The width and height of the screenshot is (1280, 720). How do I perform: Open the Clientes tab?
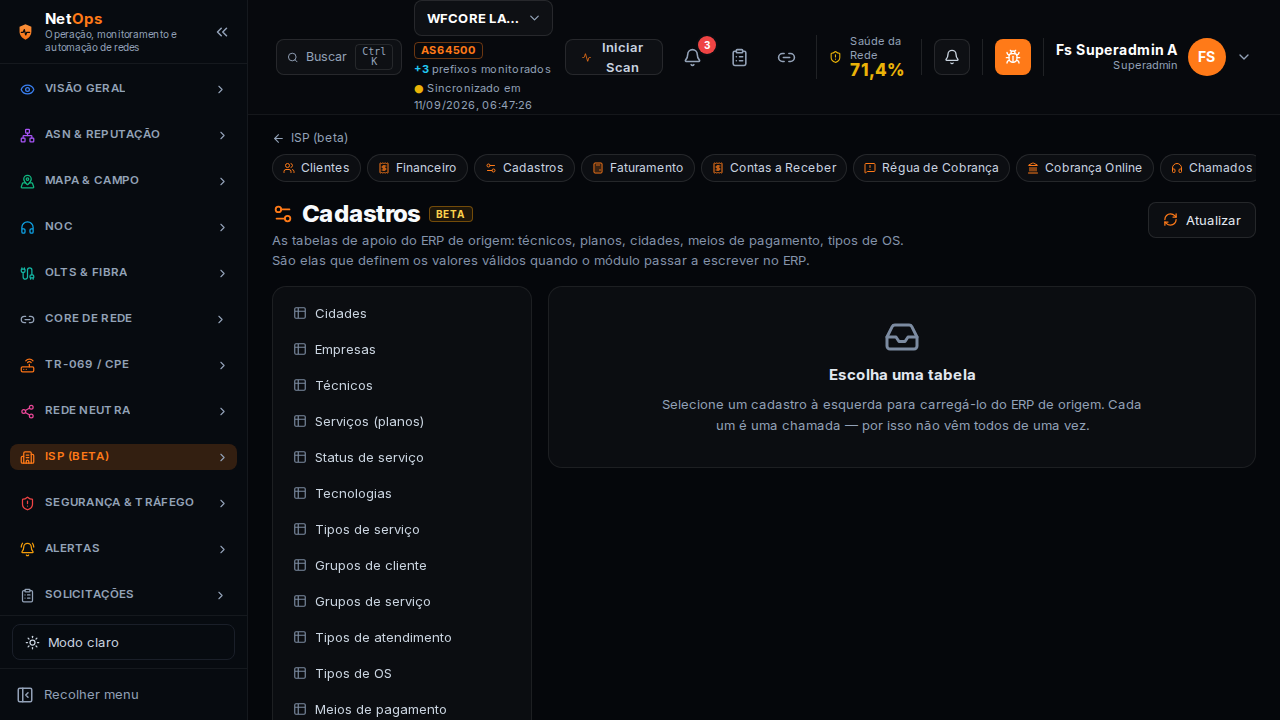tap(316, 168)
